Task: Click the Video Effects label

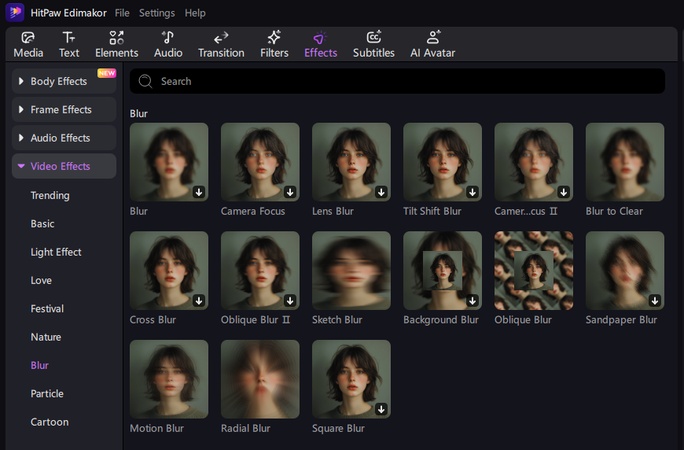Action: click(60, 166)
